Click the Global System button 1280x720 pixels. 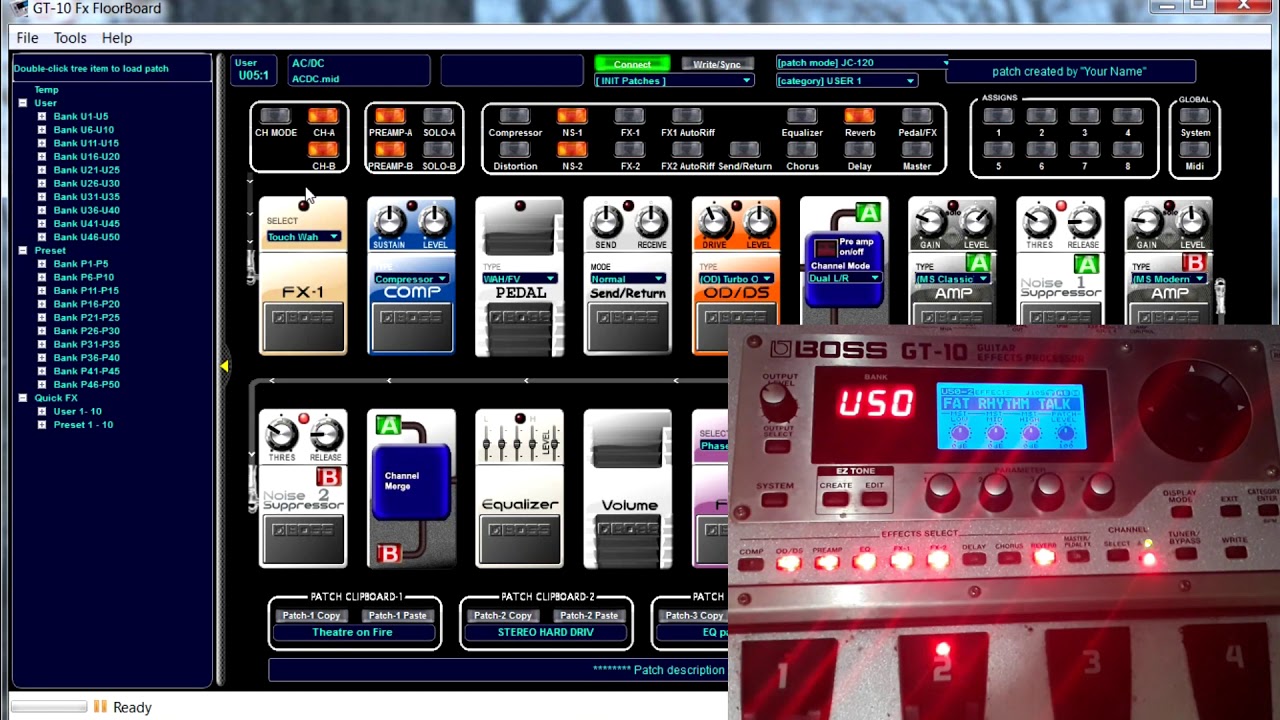click(x=1195, y=116)
